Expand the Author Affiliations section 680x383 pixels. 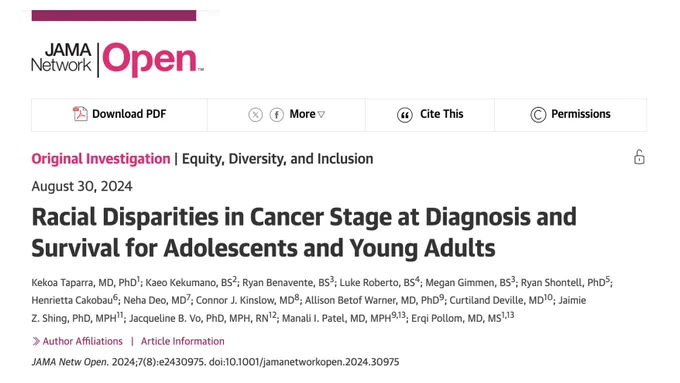coord(82,341)
